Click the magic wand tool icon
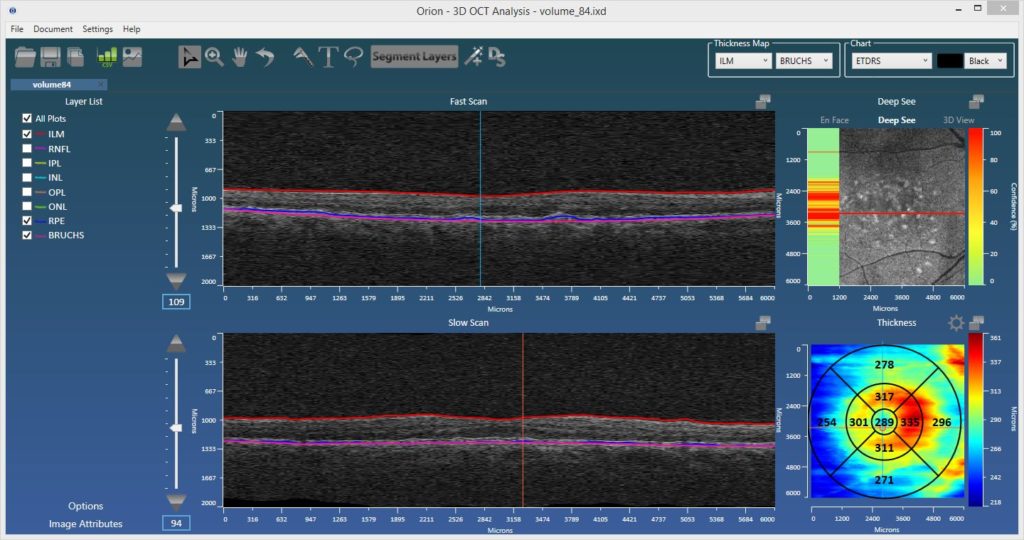This screenshot has width=1024, height=540. pyautogui.click(x=473, y=57)
